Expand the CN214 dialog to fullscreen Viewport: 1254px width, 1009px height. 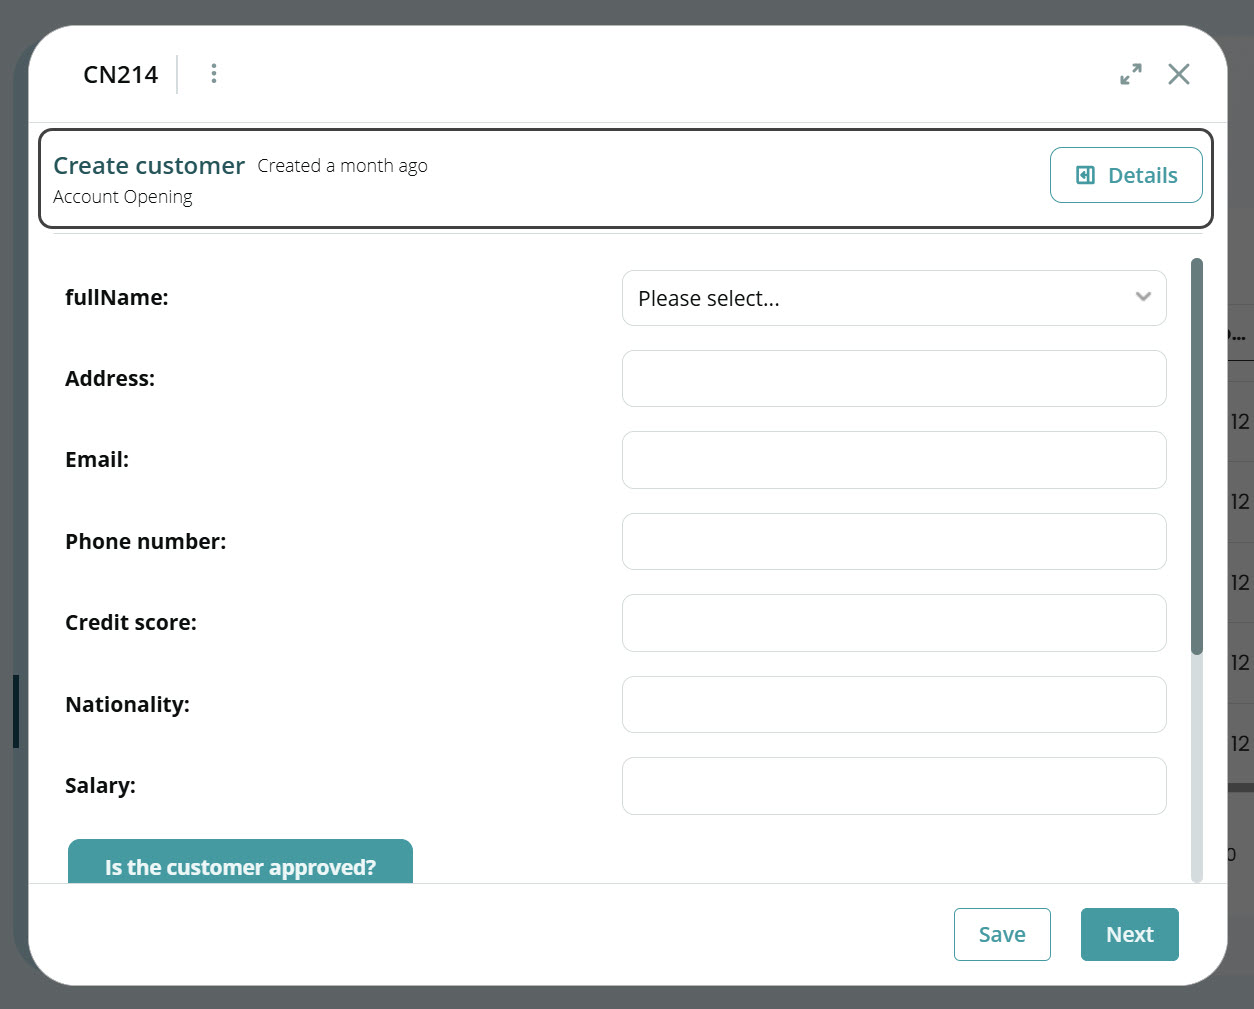1131,74
